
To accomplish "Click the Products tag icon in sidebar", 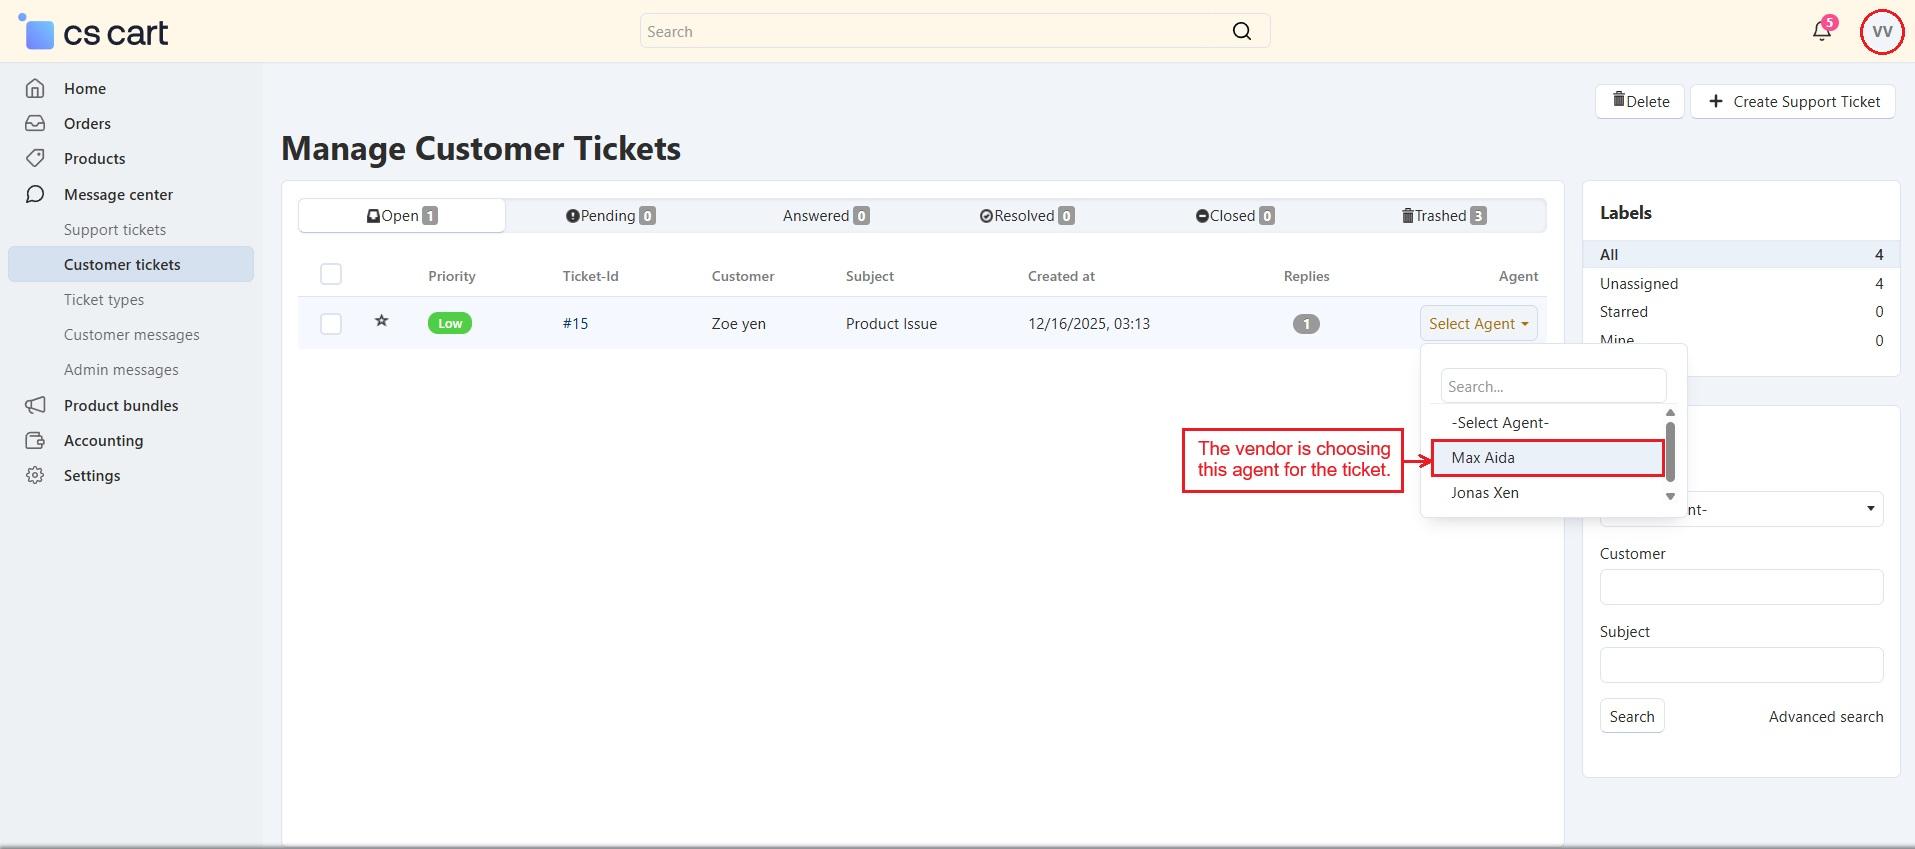I will (35, 159).
